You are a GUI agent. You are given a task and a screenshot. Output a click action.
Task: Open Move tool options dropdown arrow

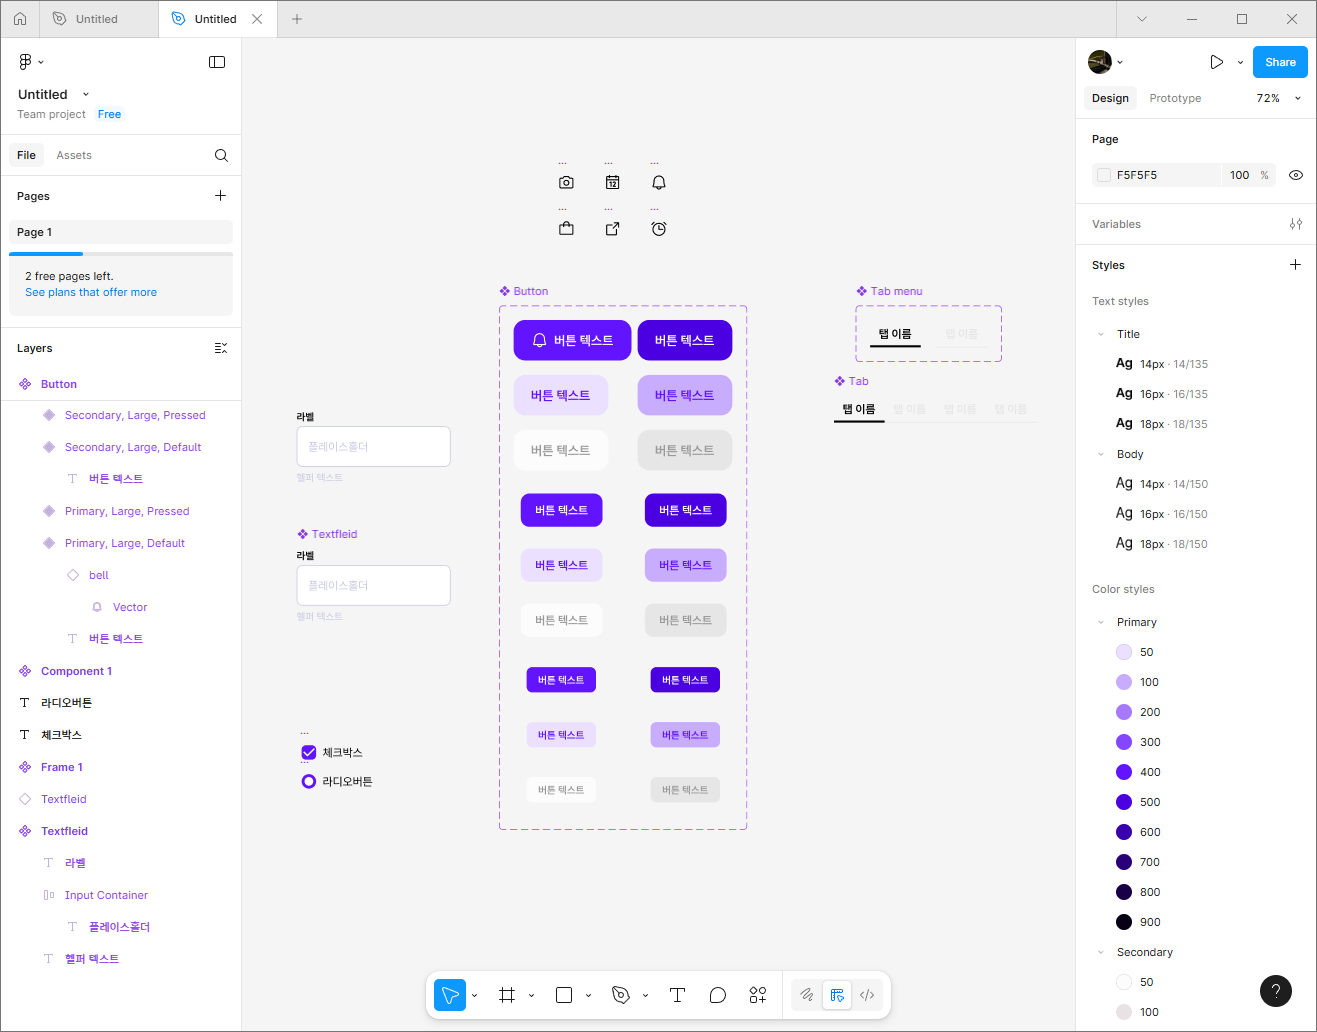(x=474, y=995)
